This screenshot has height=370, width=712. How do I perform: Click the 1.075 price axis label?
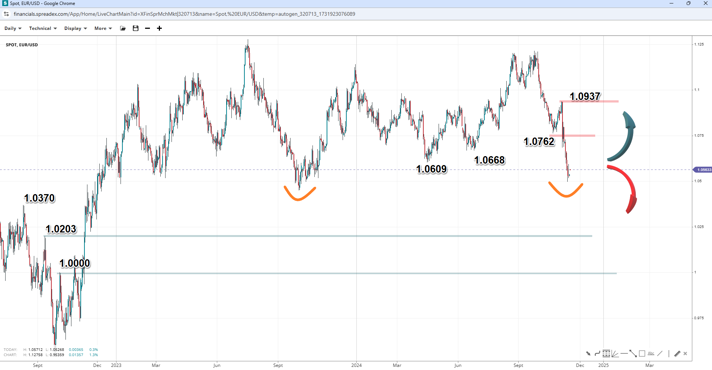tap(699, 135)
